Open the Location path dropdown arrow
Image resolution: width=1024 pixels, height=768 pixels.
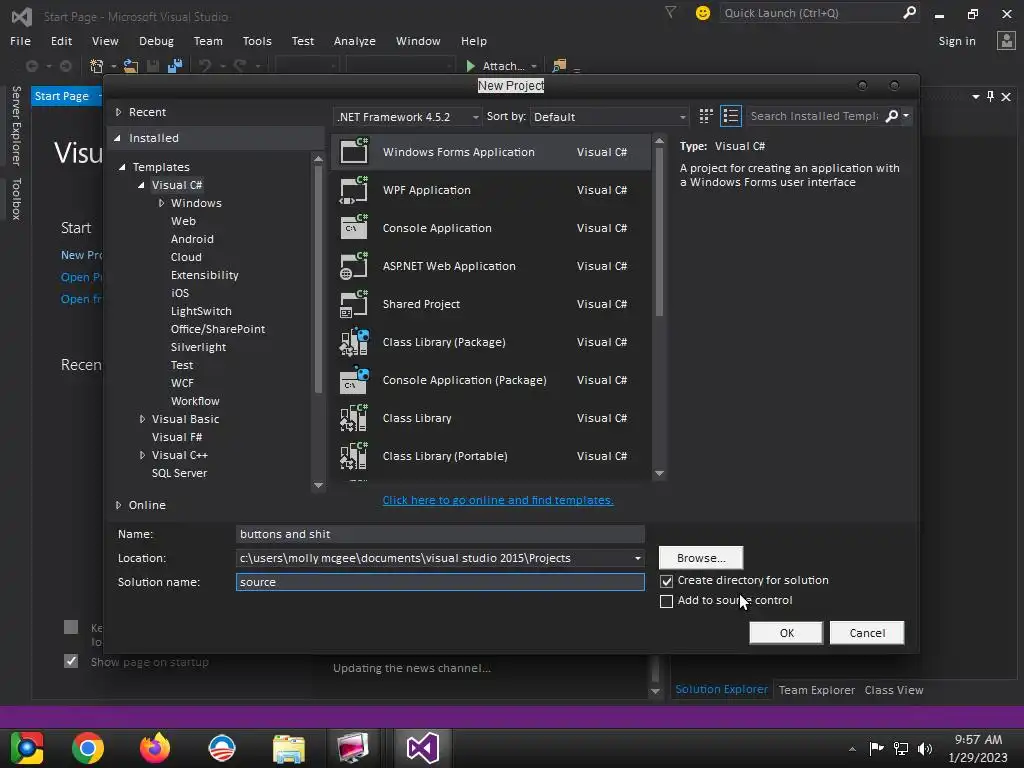(637, 558)
